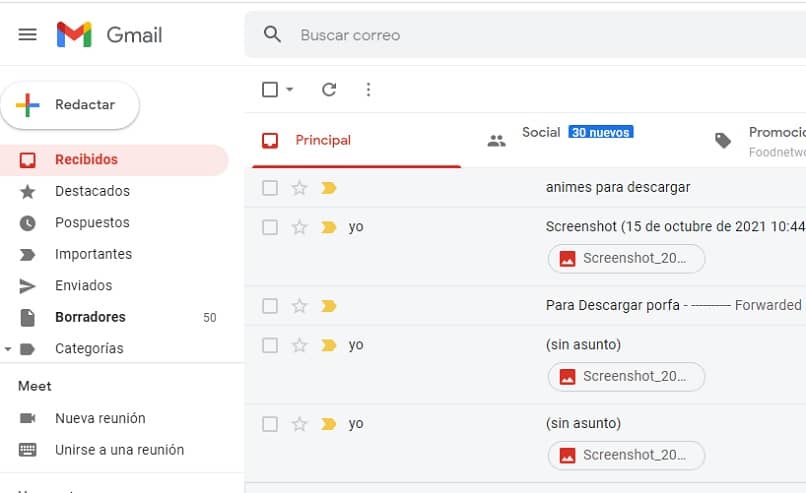Click the Categorías label

click(89, 349)
